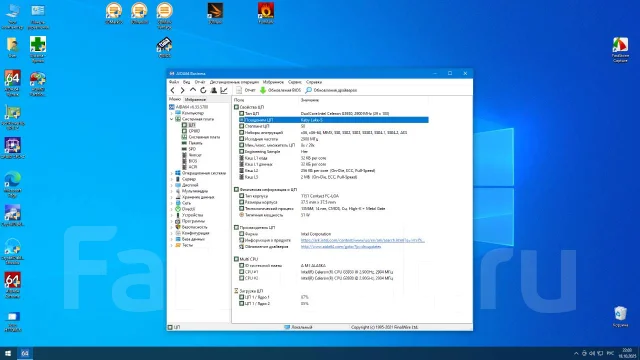Open the Windows Start button
Viewport: 640px width, 360px height.
pyautogui.click(x=8, y=353)
